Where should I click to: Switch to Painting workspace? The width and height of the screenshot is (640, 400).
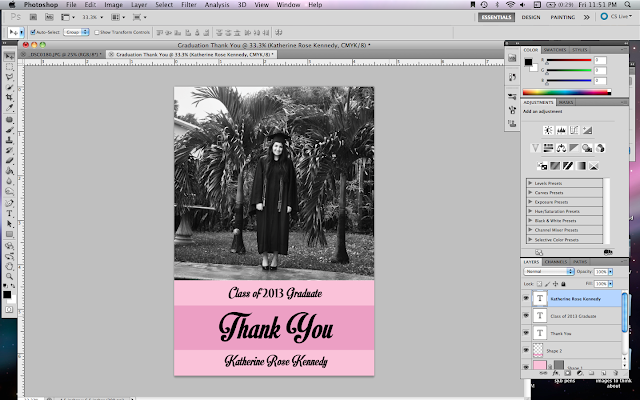pyautogui.click(x=562, y=17)
